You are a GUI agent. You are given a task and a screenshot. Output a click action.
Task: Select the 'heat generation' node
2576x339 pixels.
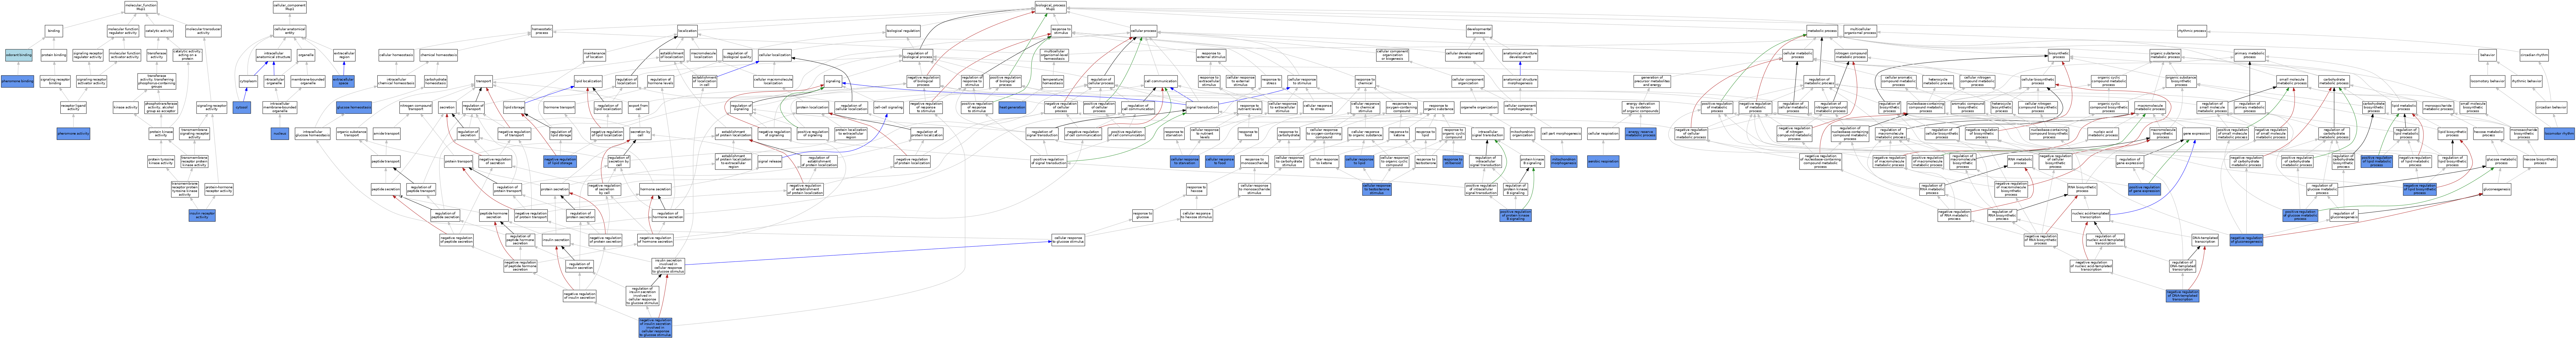click(x=1012, y=107)
